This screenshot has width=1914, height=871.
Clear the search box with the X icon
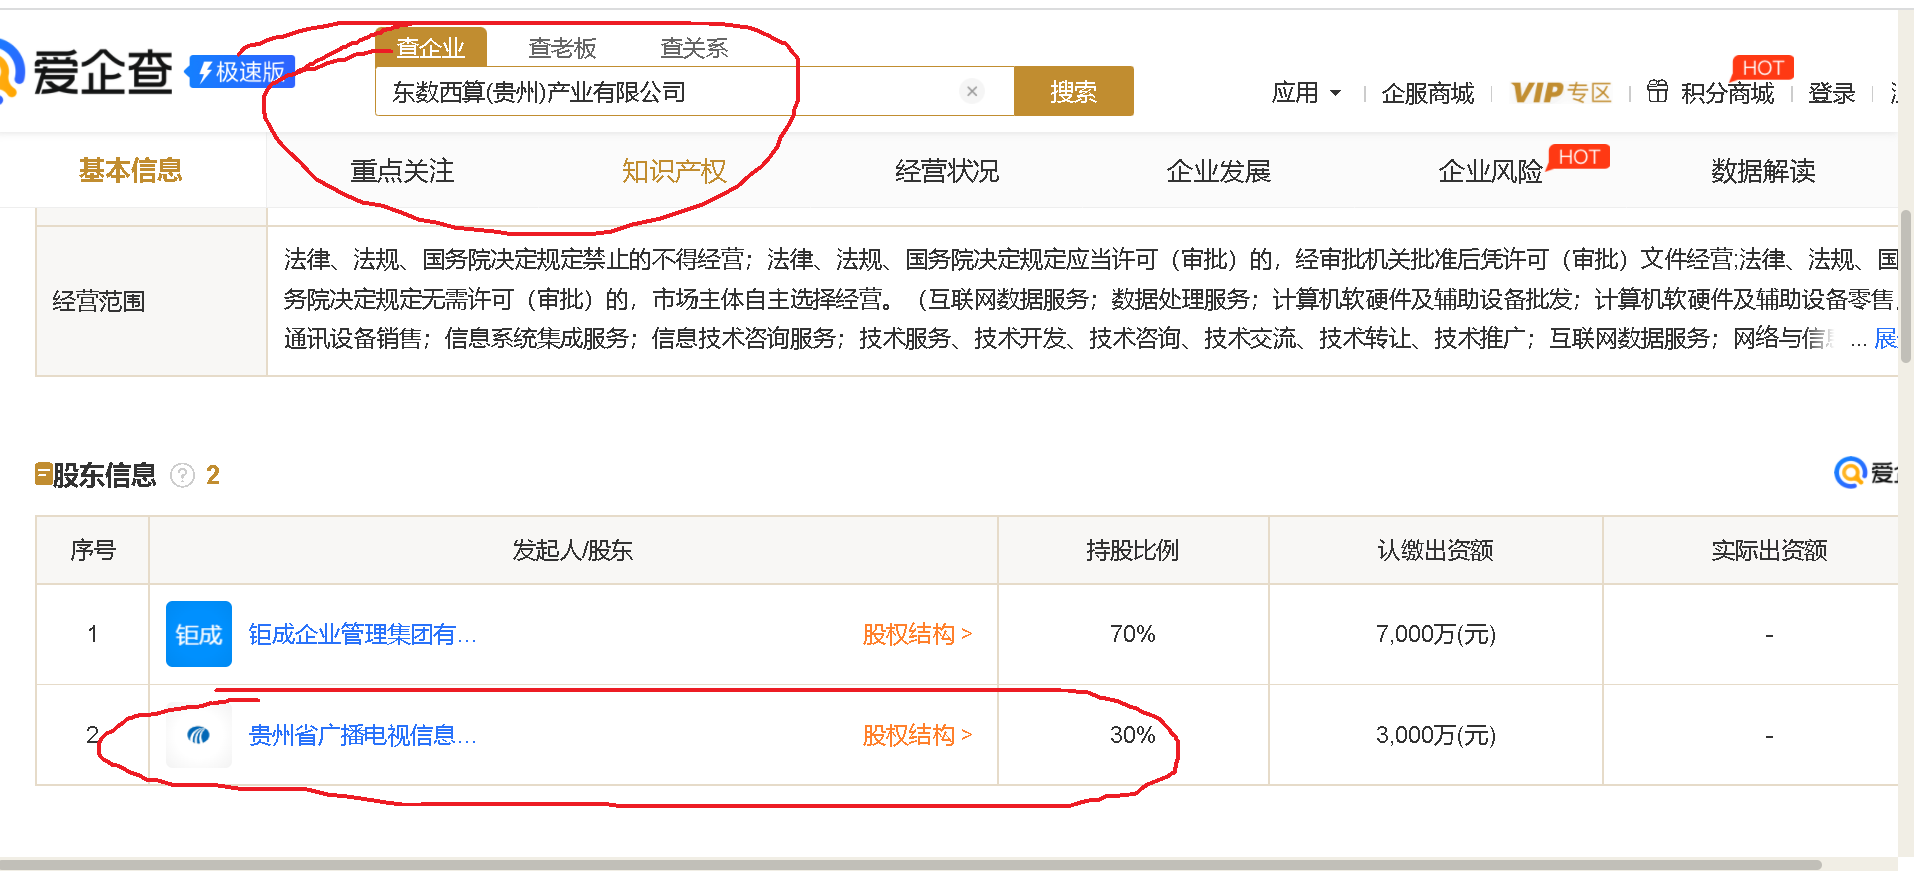tap(971, 91)
